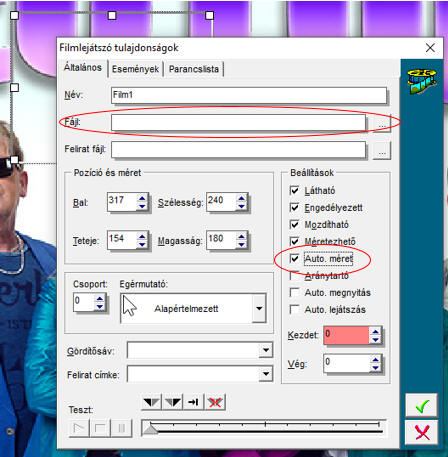Click the arrow-to-bar marker icon

click(x=193, y=402)
